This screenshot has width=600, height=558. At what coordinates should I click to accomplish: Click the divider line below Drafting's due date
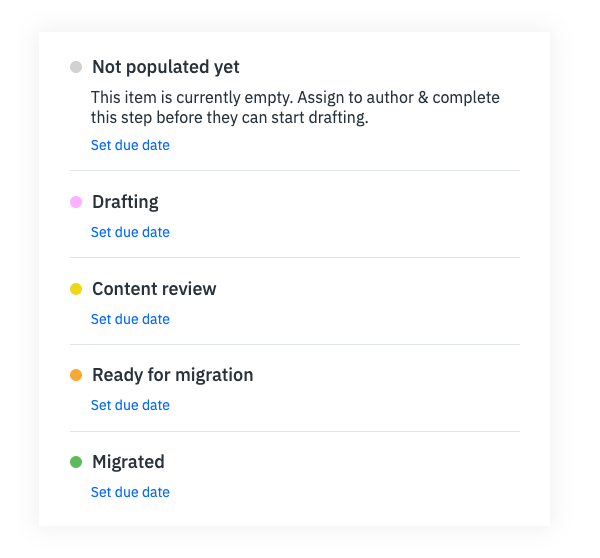[x=295, y=258]
